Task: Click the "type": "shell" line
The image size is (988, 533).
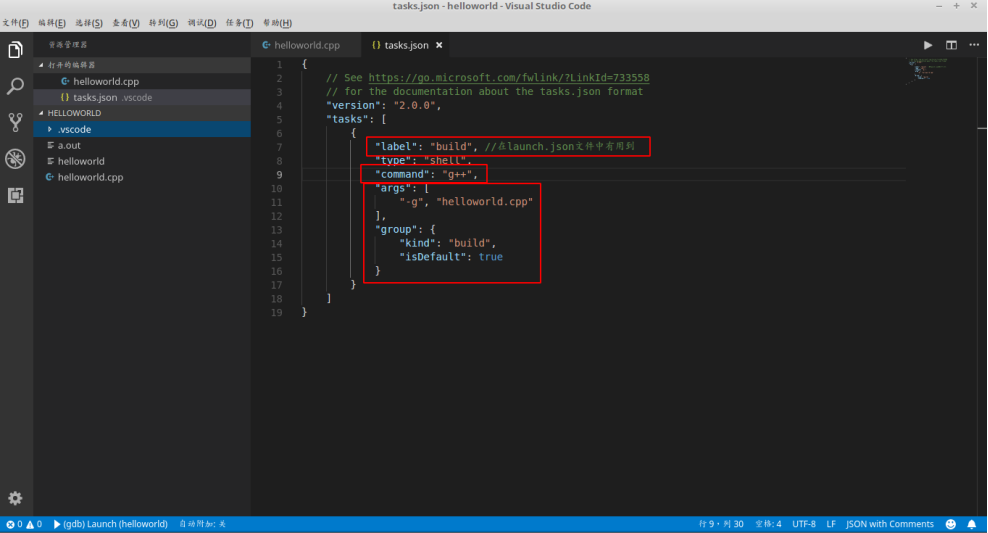Action: (423, 161)
